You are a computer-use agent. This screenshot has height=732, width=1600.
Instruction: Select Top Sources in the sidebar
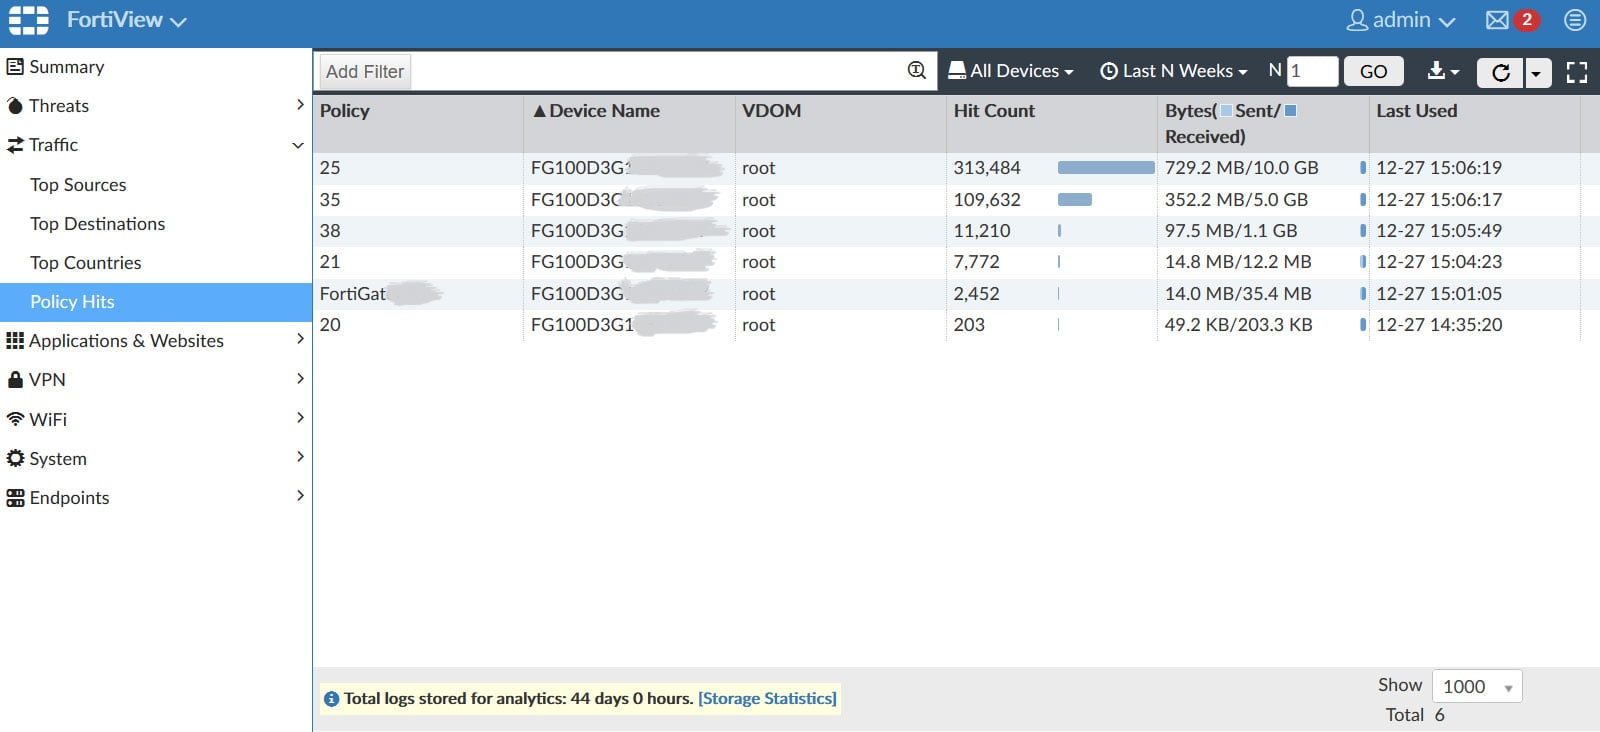coord(78,185)
